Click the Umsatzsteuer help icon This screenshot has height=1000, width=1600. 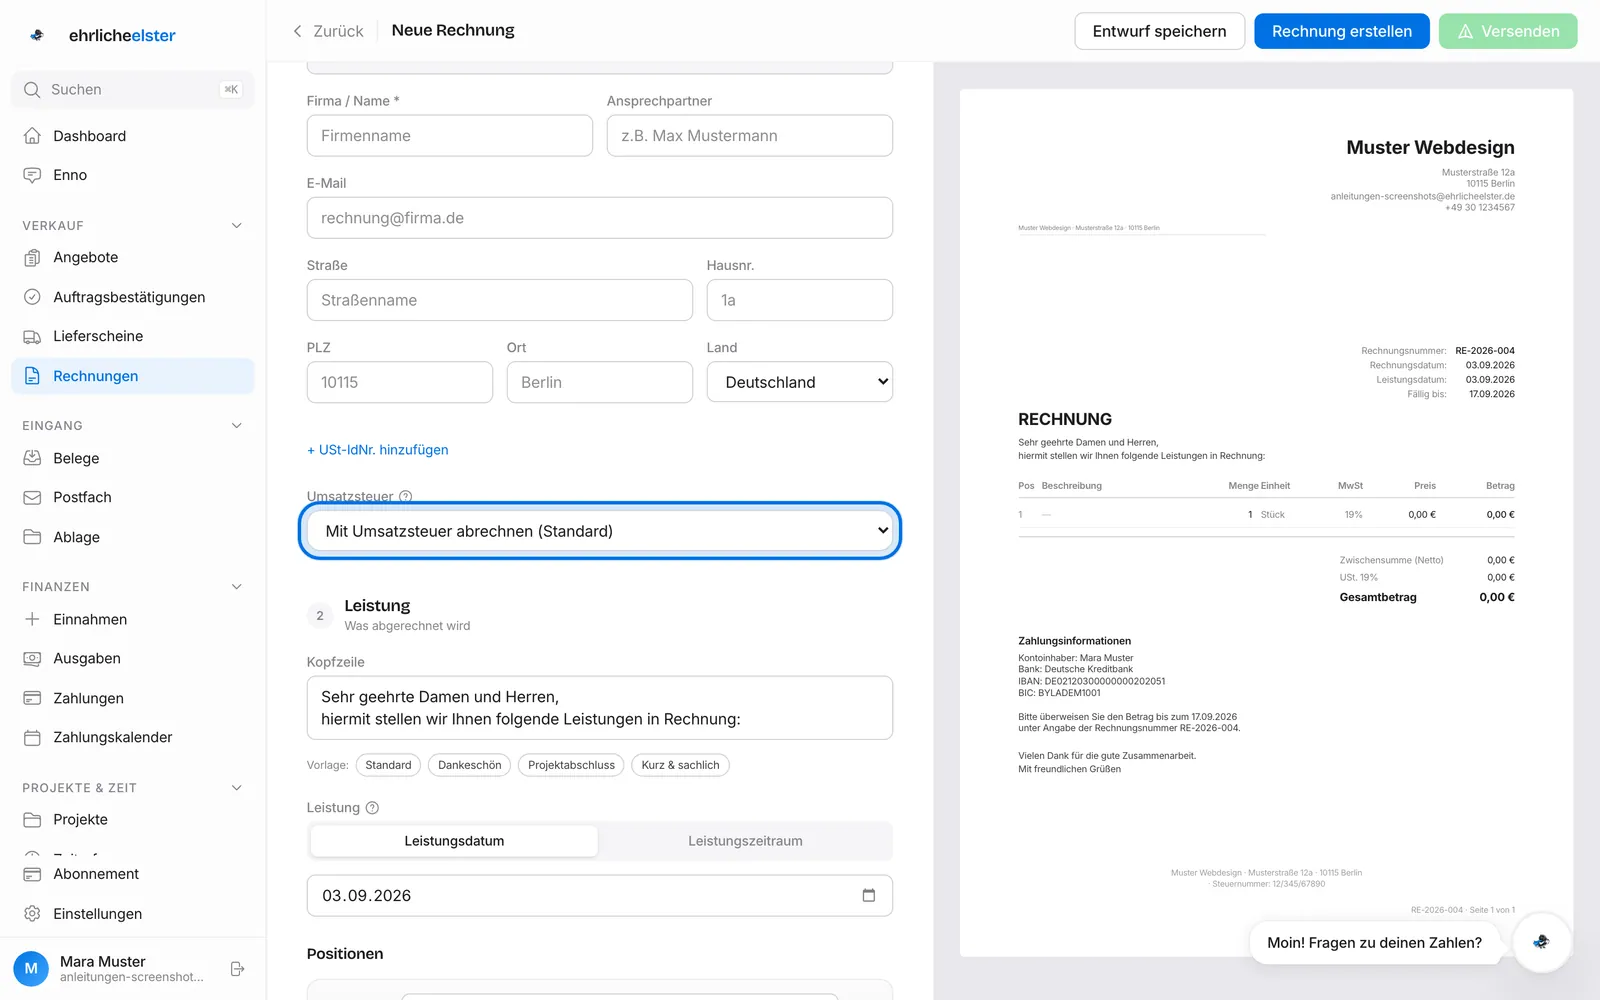coord(405,496)
